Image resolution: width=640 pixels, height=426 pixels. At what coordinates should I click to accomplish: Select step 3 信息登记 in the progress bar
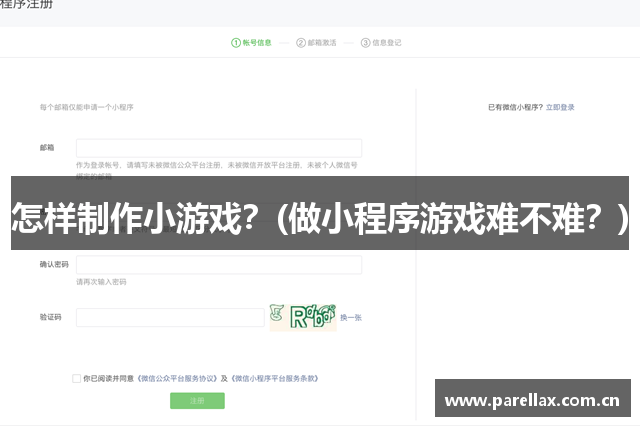tap(381, 43)
